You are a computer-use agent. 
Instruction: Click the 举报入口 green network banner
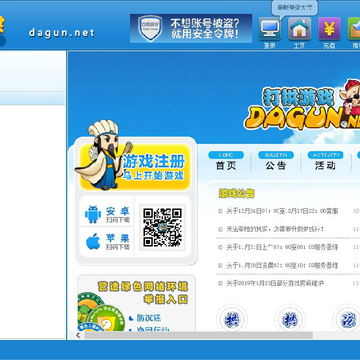(x=143, y=293)
